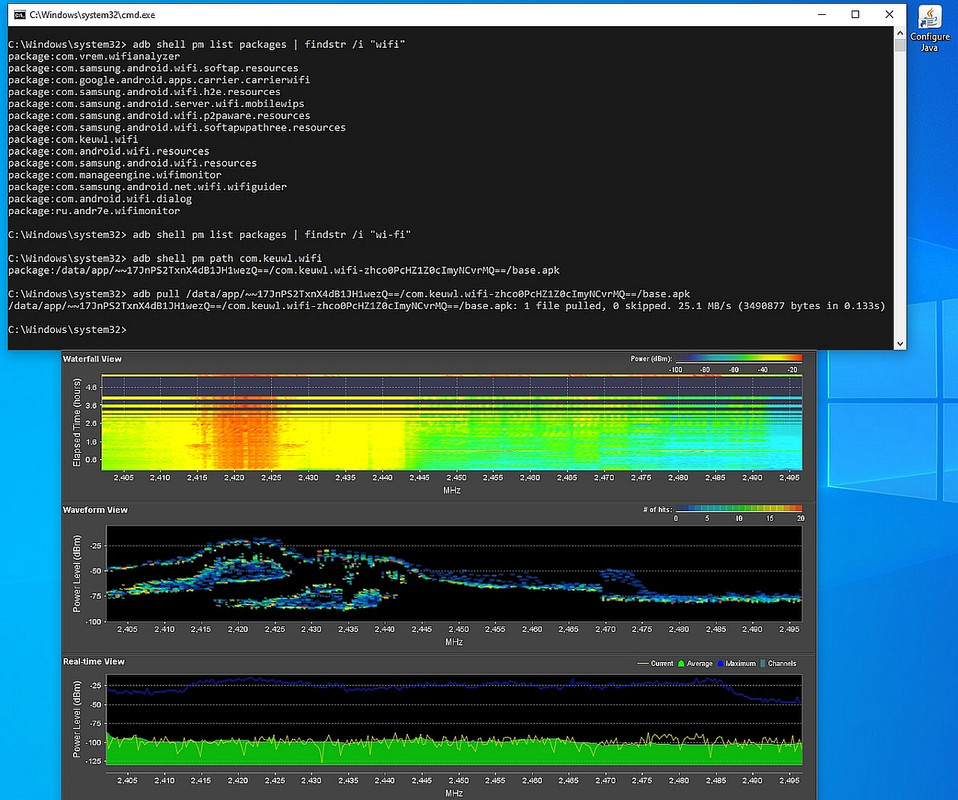Click the package:ru.andr7e.wifimonitor line
Screen dimensions: 958x800
pyautogui.click(x=94, y=211)
